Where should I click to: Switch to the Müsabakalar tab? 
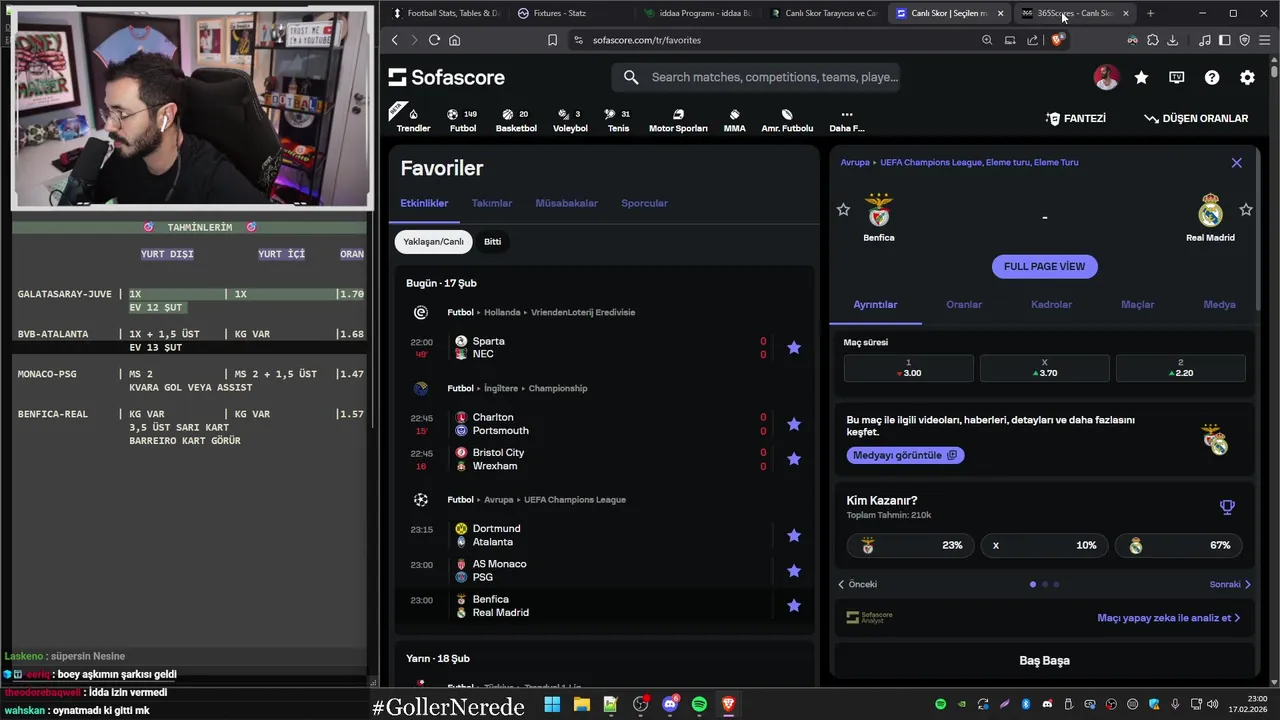[566, 203]
